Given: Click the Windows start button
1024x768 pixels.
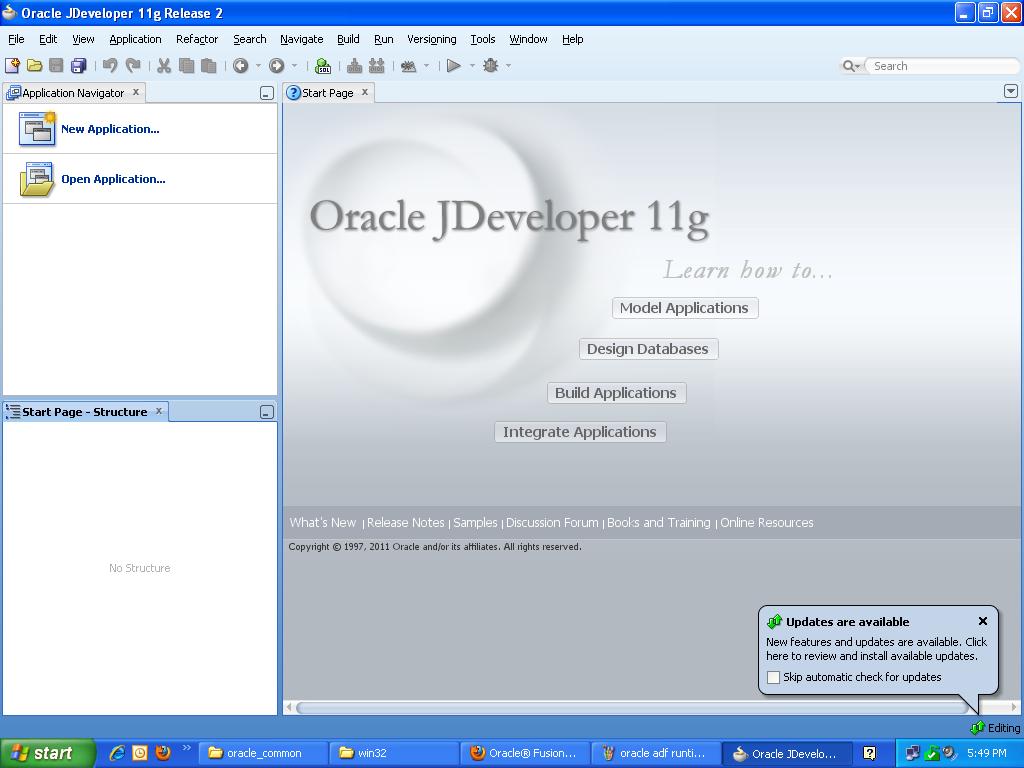Looking at the screenshot, I should (48, 753).
